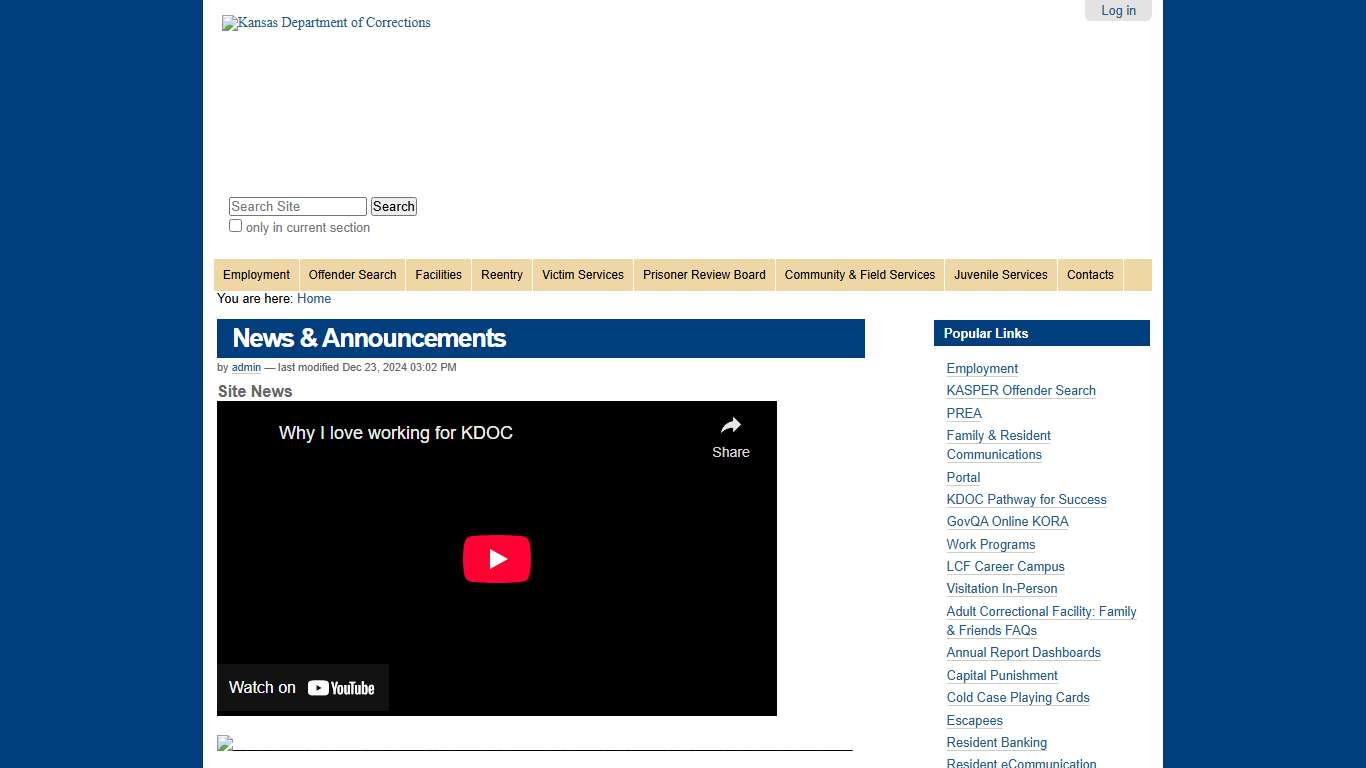Screen dimensions: 1366x768
Task: Click the PREA popular link
Action: [964, 414]
